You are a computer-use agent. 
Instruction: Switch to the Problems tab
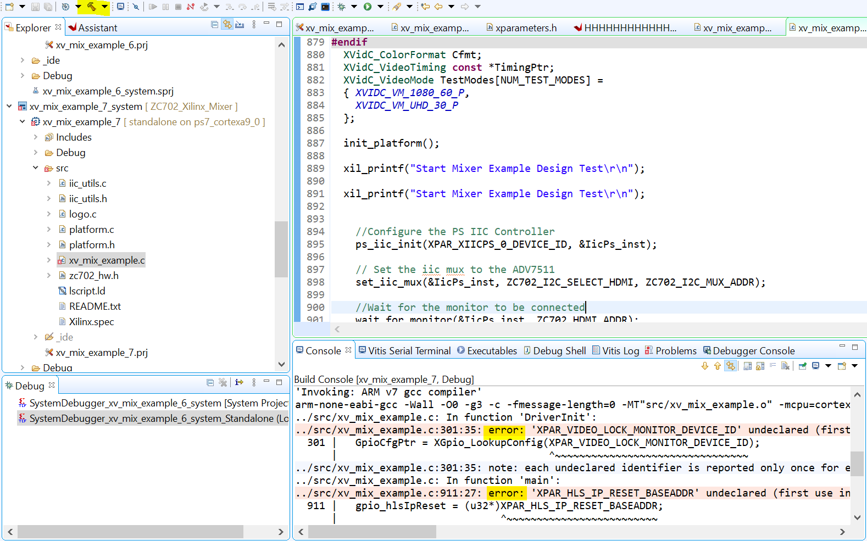671,351
